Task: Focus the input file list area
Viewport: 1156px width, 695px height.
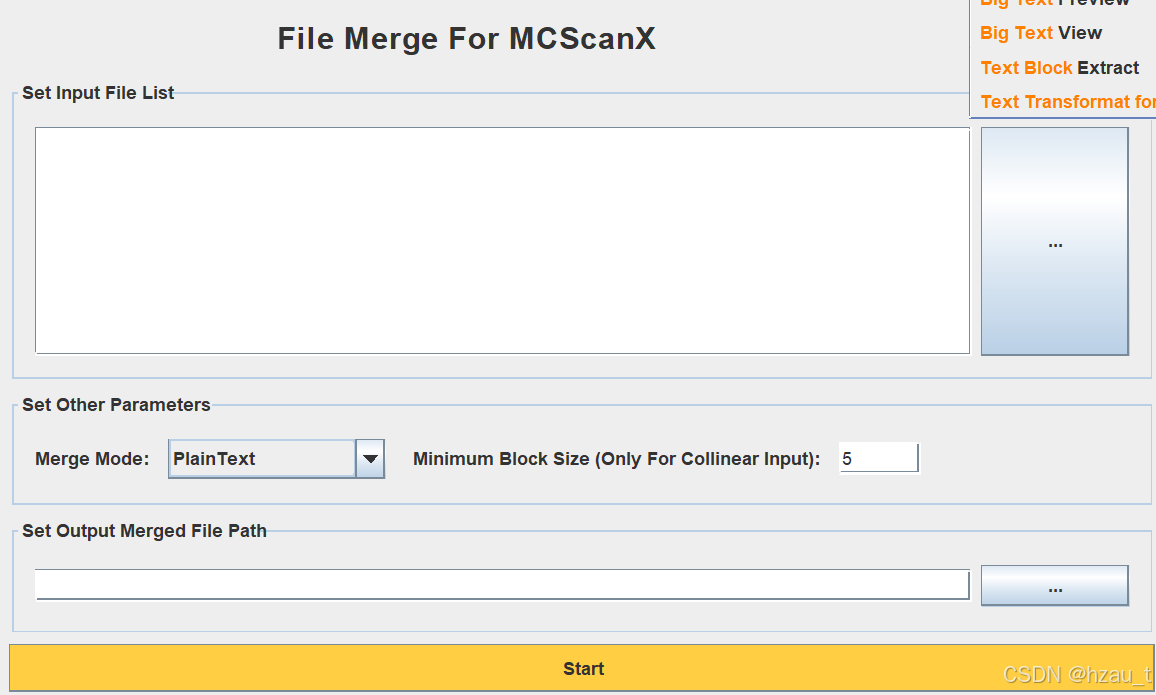Action: pos(502,240)
